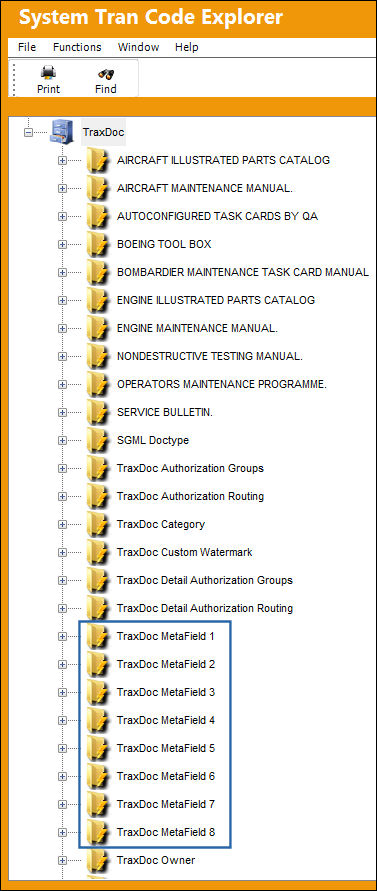Click the TraxDoc Detail Authorization Groups folder icon

pos(98,580)
